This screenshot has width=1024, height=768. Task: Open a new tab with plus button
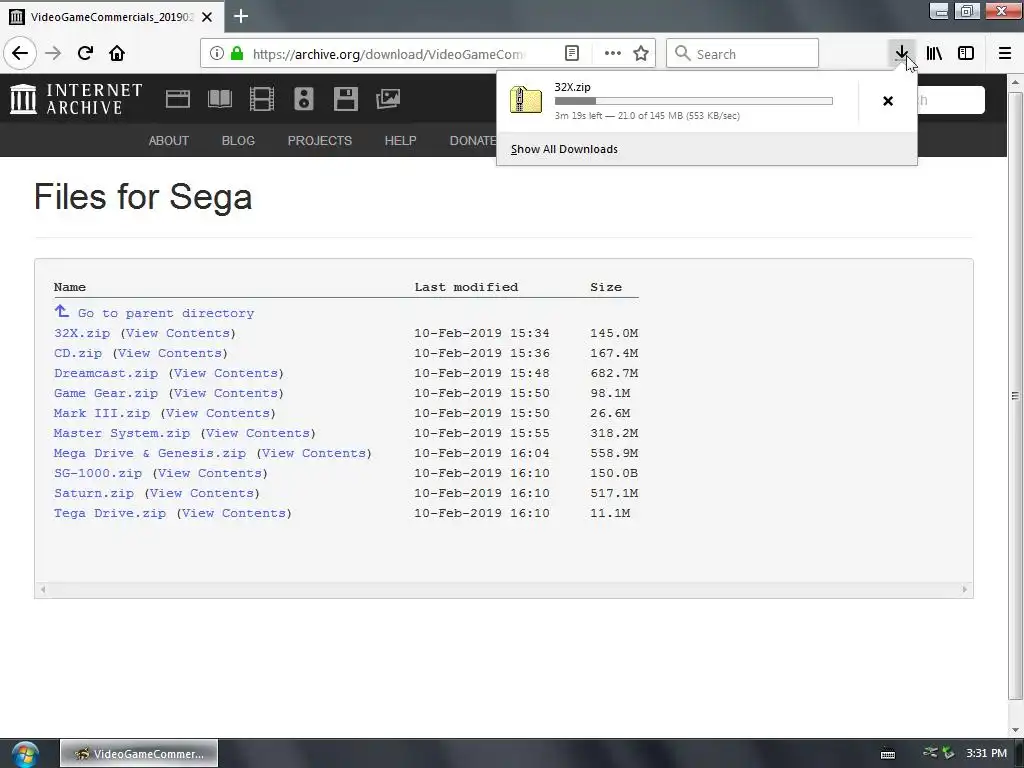pyautogui.click(x=241, y=16)
